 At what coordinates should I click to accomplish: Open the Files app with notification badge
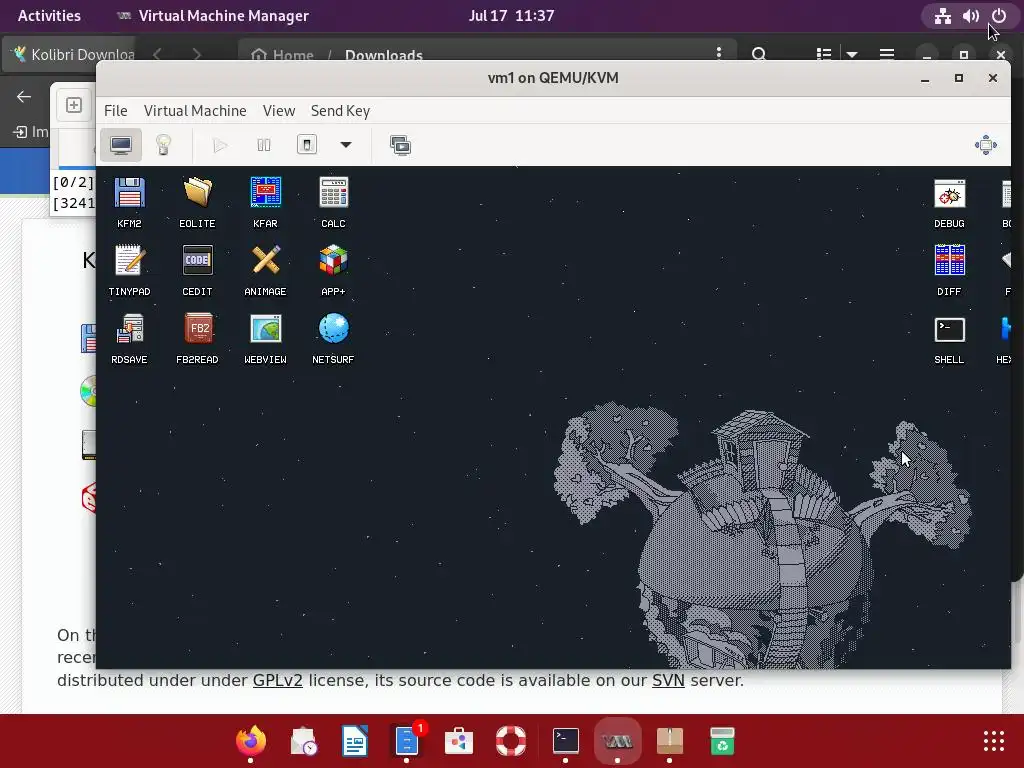407,741
